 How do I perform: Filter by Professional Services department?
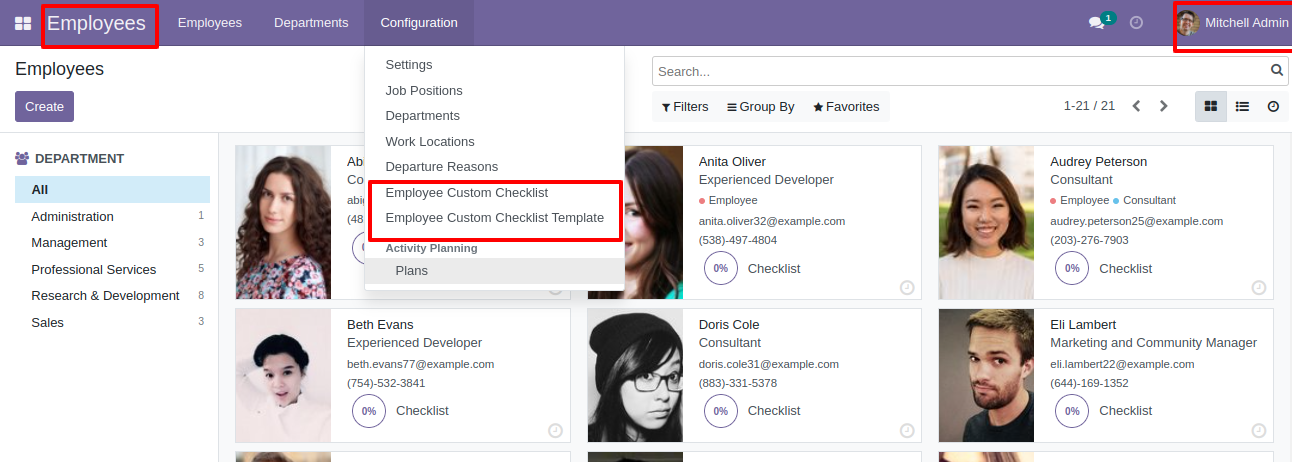pos(112,270)
